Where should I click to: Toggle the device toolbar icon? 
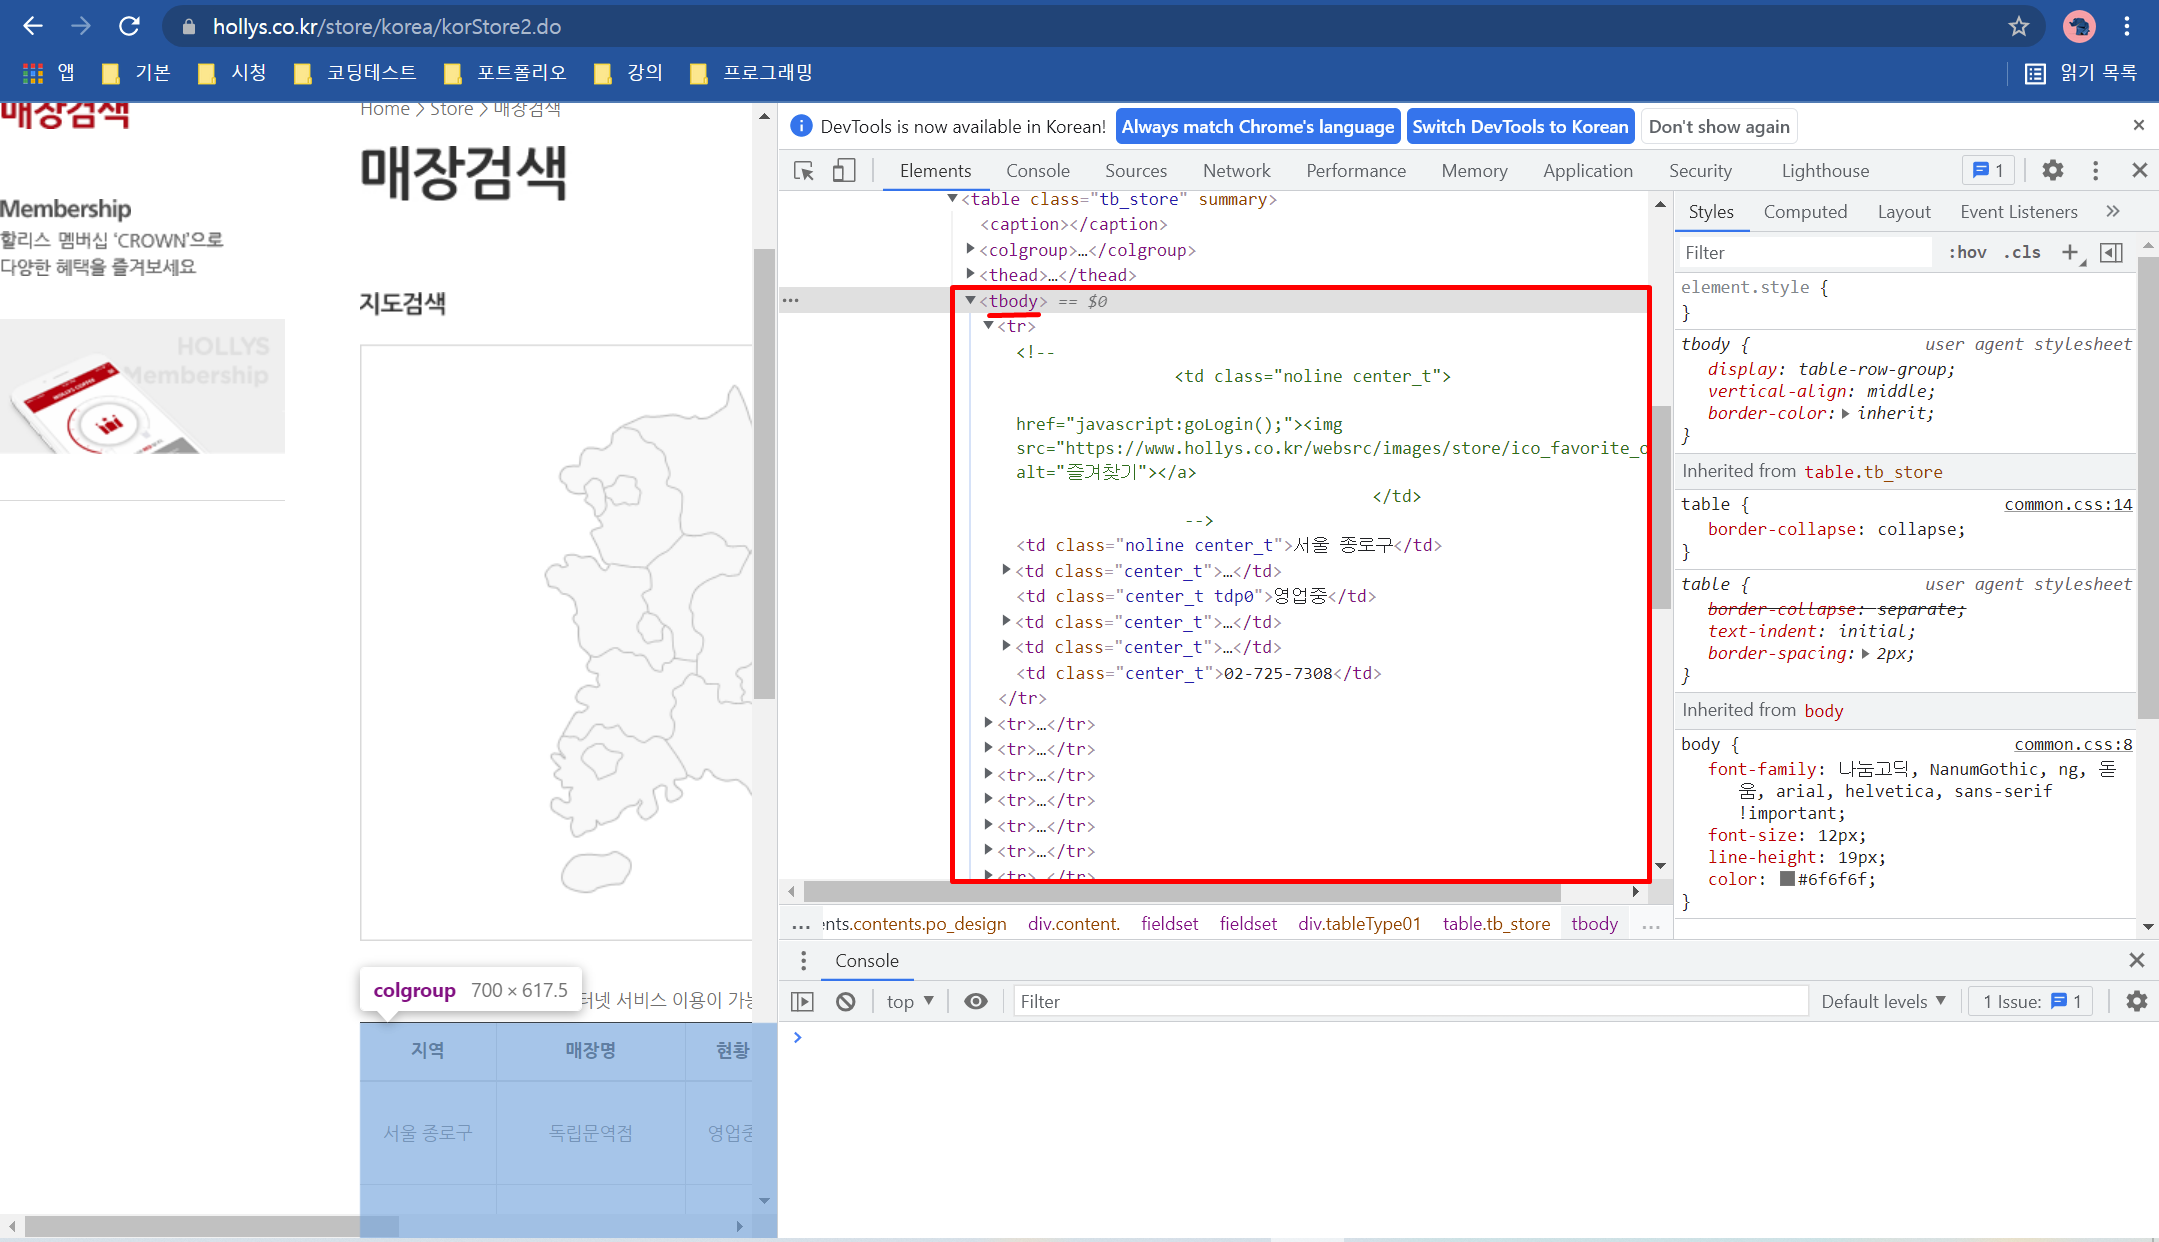pyautogui.click(x=843, y=171)
